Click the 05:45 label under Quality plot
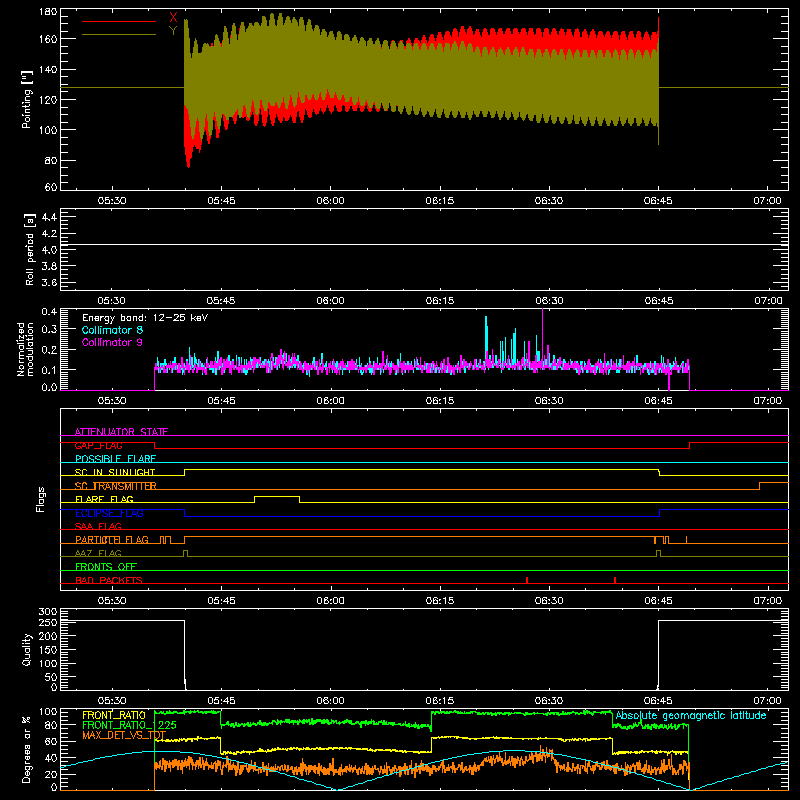 (221, 701)
